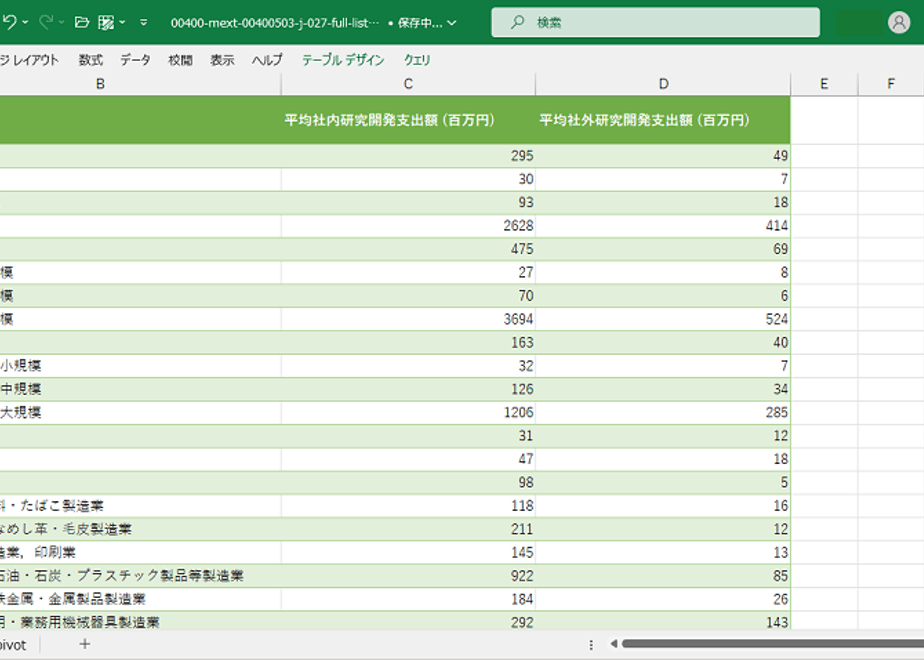Image resolution: width=924 pixels, height=660 pixels.
Task: Click the cell with value 126
Action: coord(408,389)
